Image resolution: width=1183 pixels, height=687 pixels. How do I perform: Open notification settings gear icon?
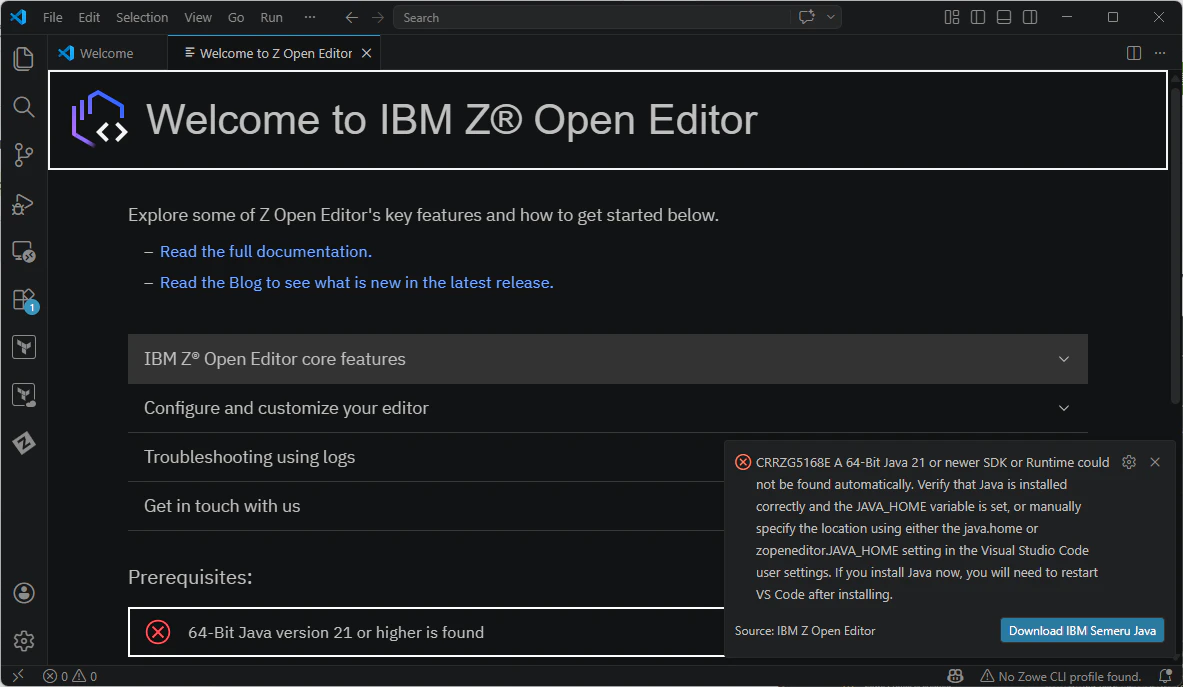1129,462
